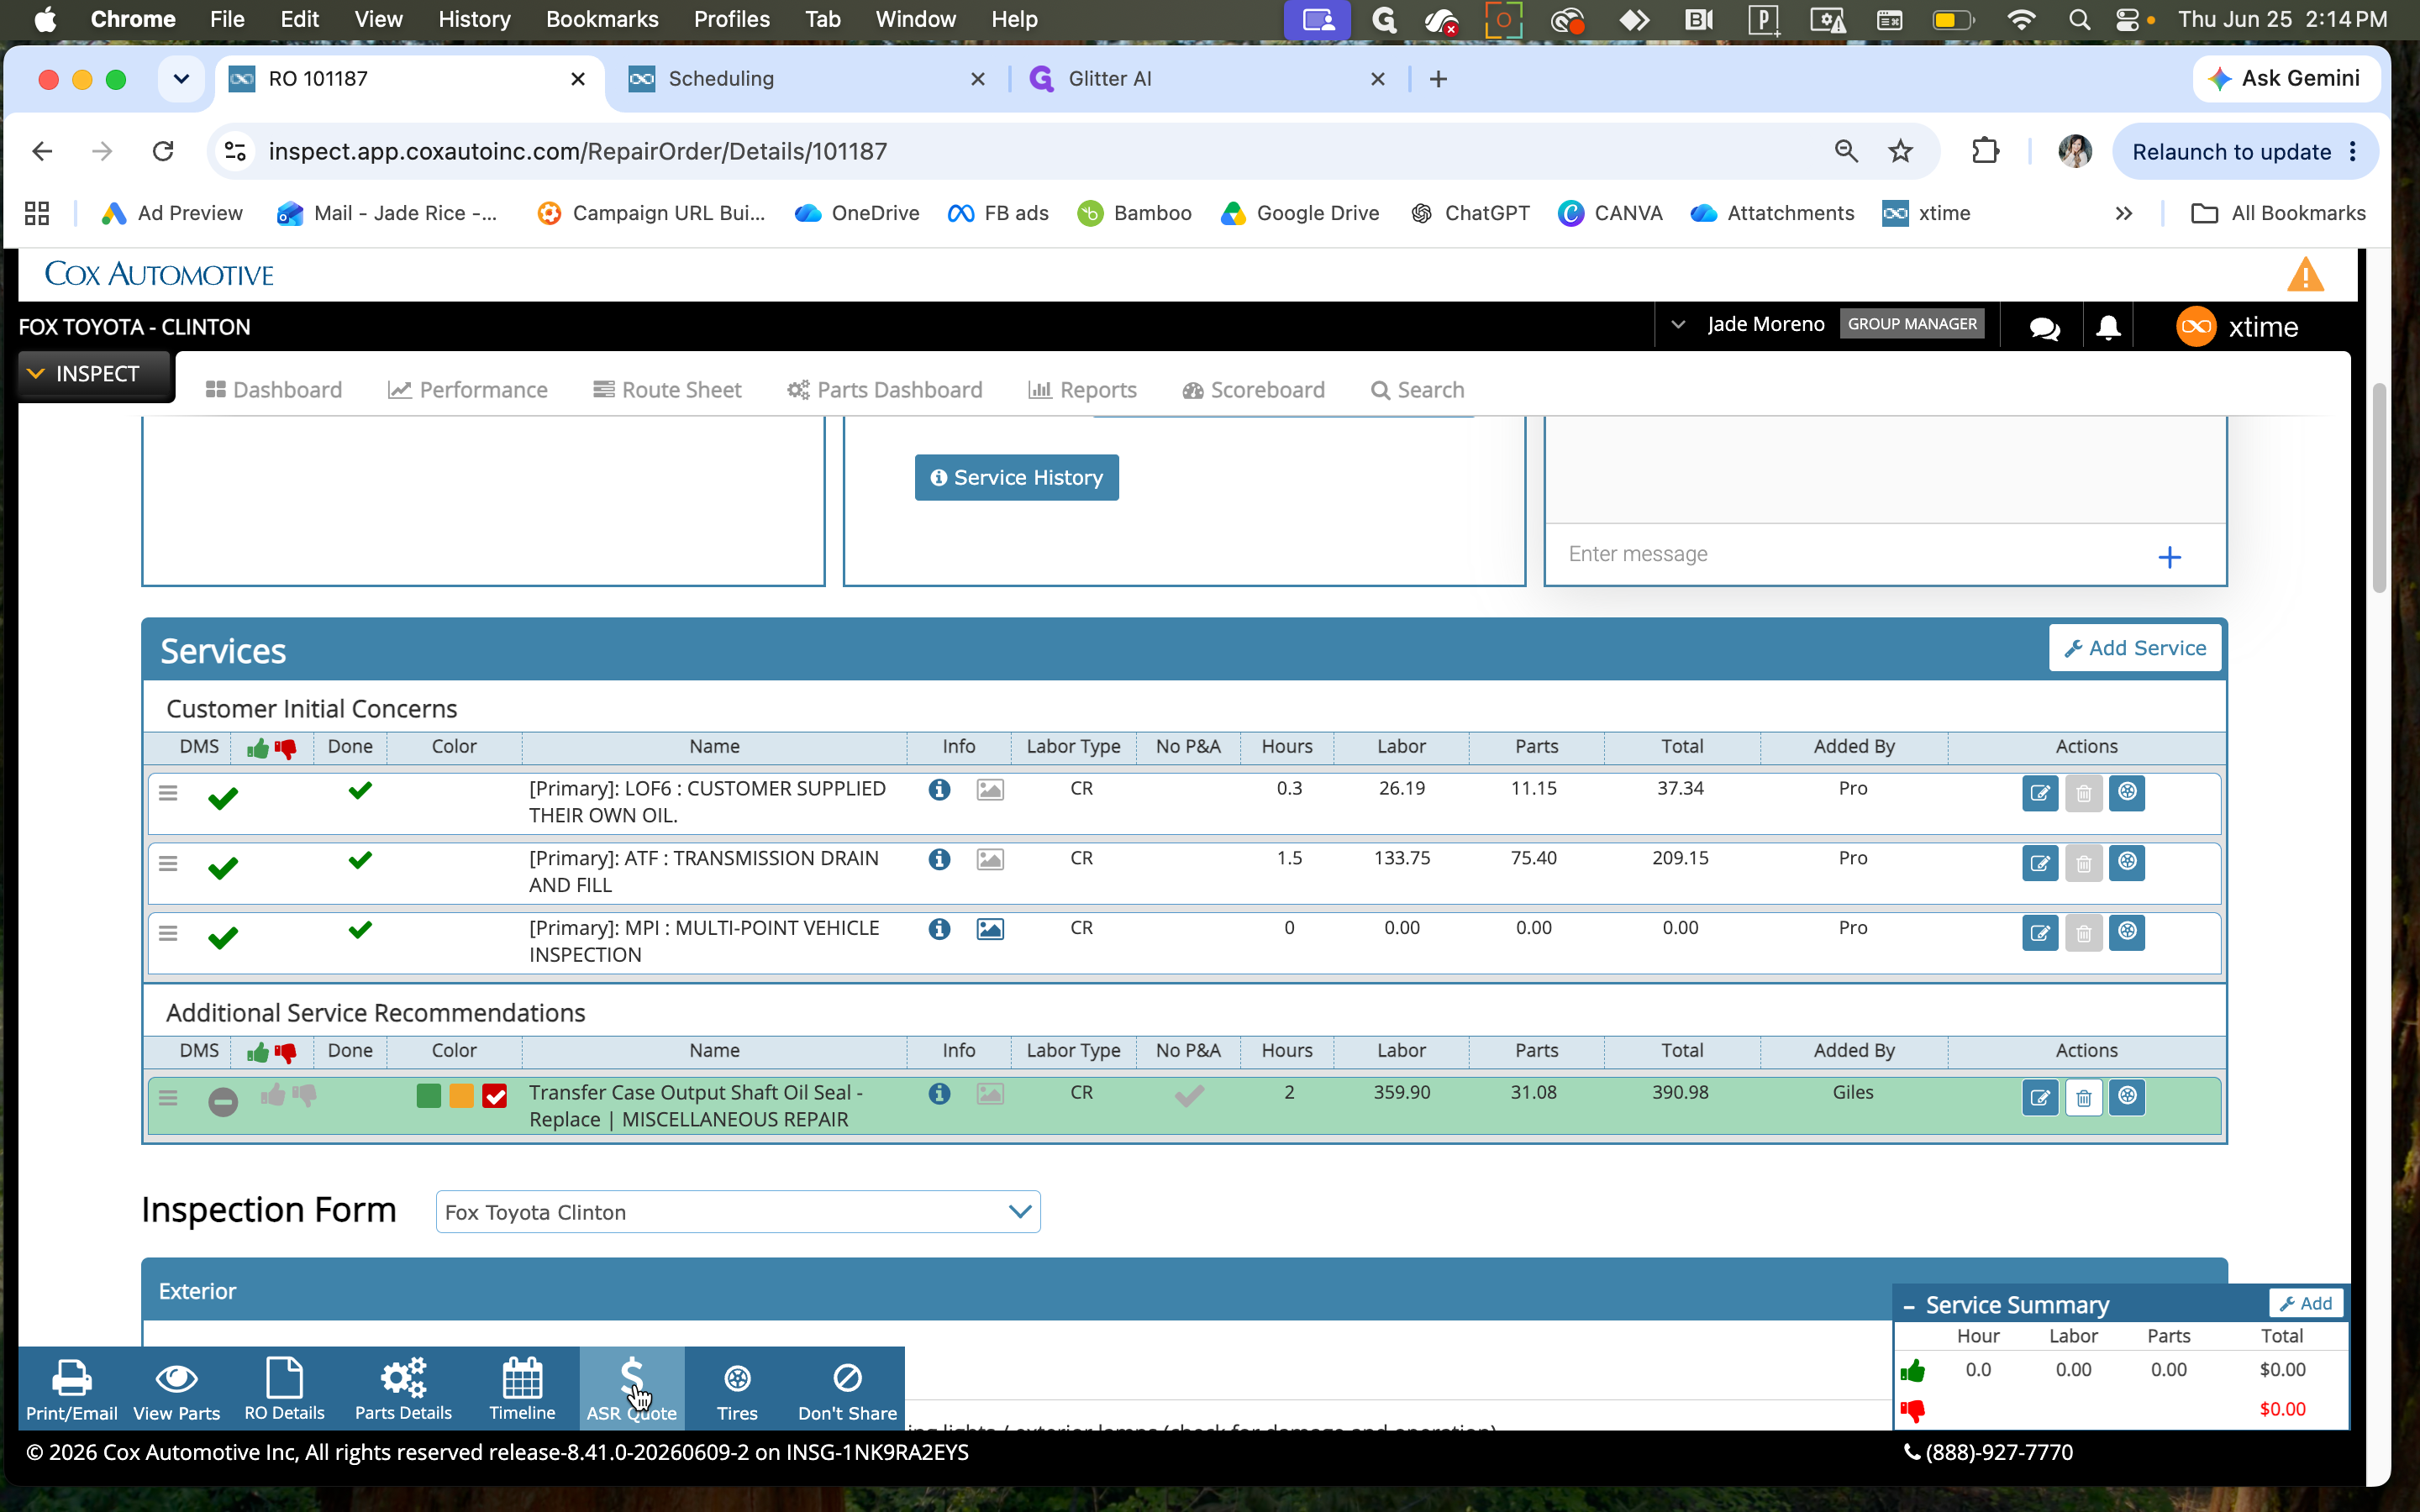Open image for LOF6 row
Screen dimensions: 2420x1512
click(x=990, y=790)
